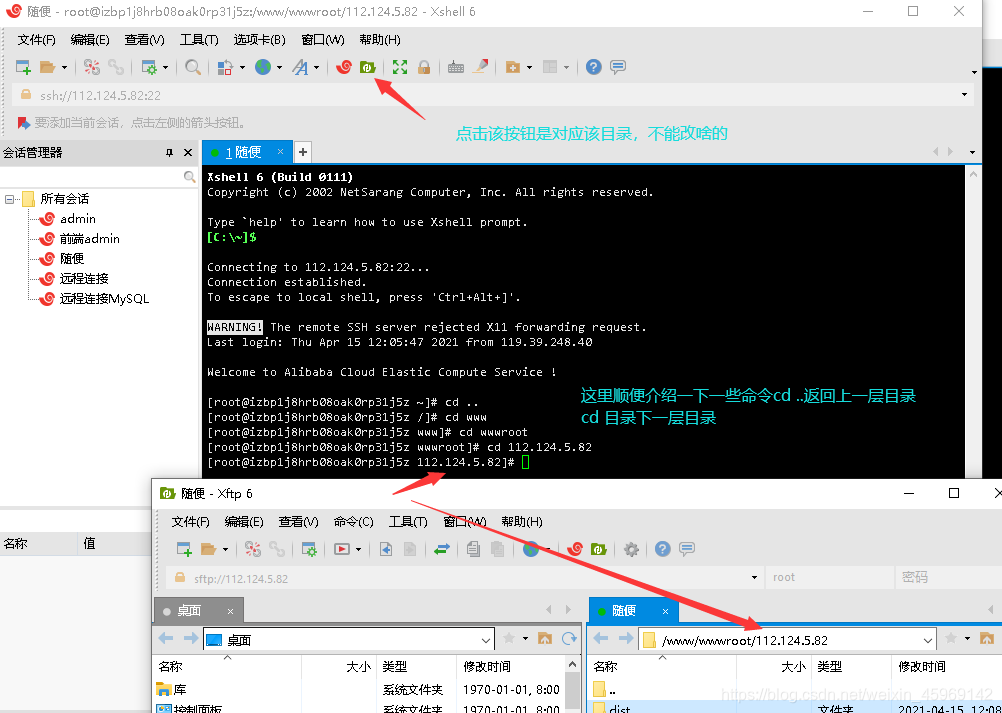This screenshot has width=1002, height=713.
Task: Click the magnifier Find icon in Xshell toolbar
Action: click(192, 67)
